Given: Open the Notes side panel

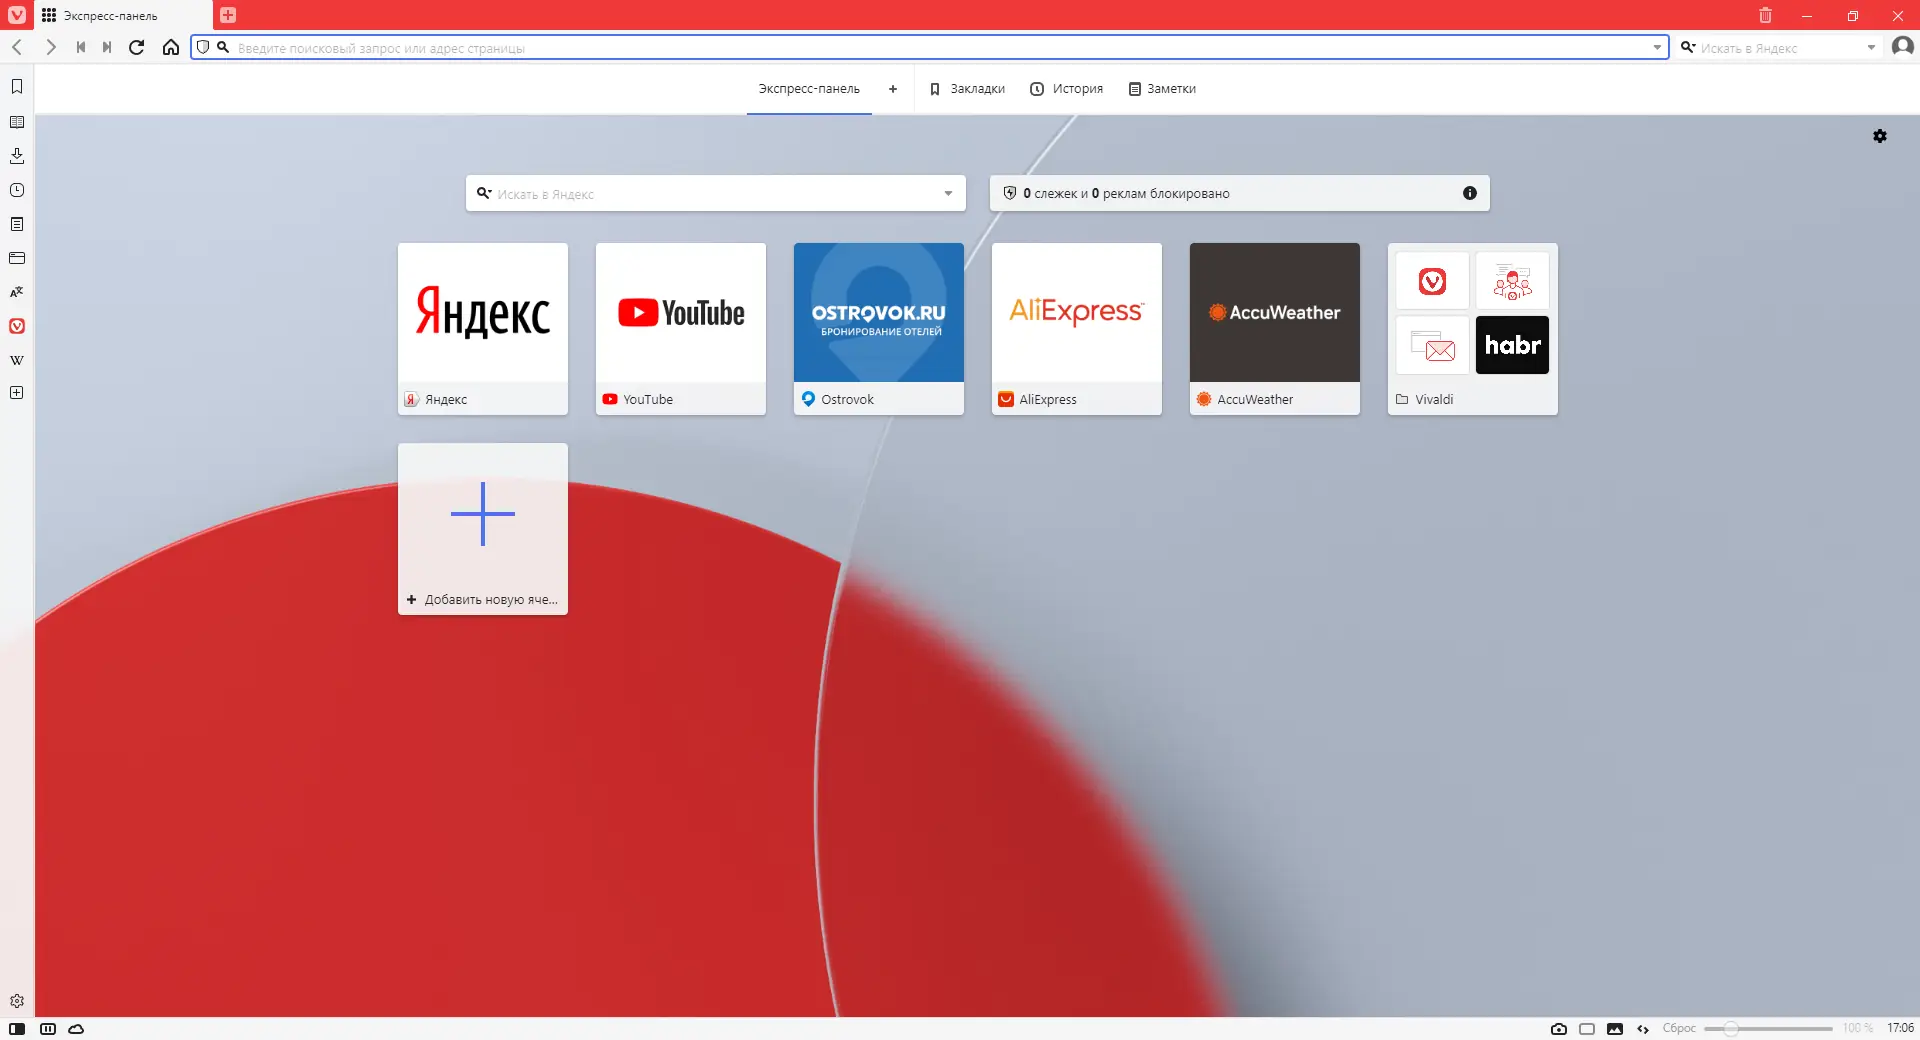Looking at the screenshot, I should (17, 224).
